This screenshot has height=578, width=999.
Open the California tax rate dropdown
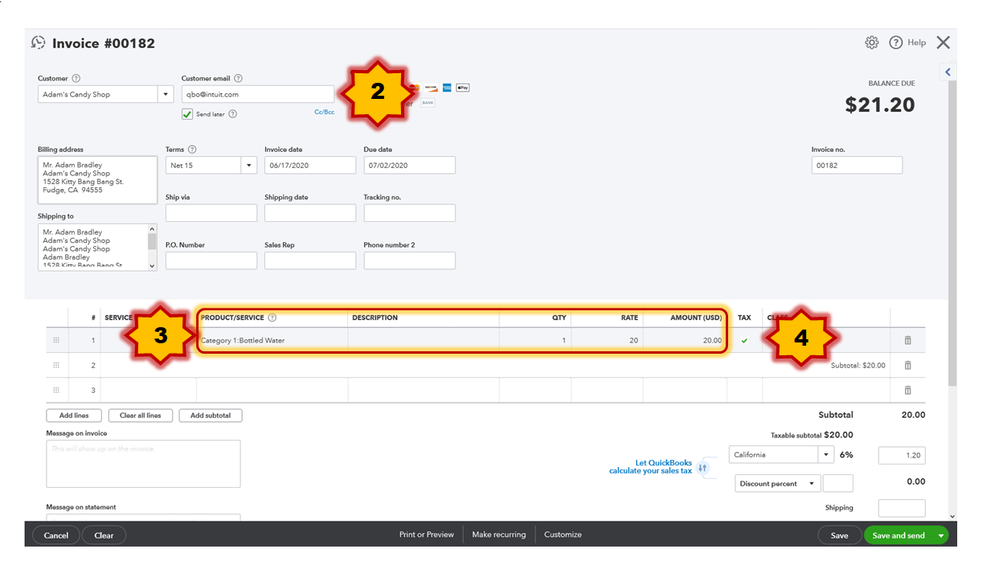click(x=826, y=454)
